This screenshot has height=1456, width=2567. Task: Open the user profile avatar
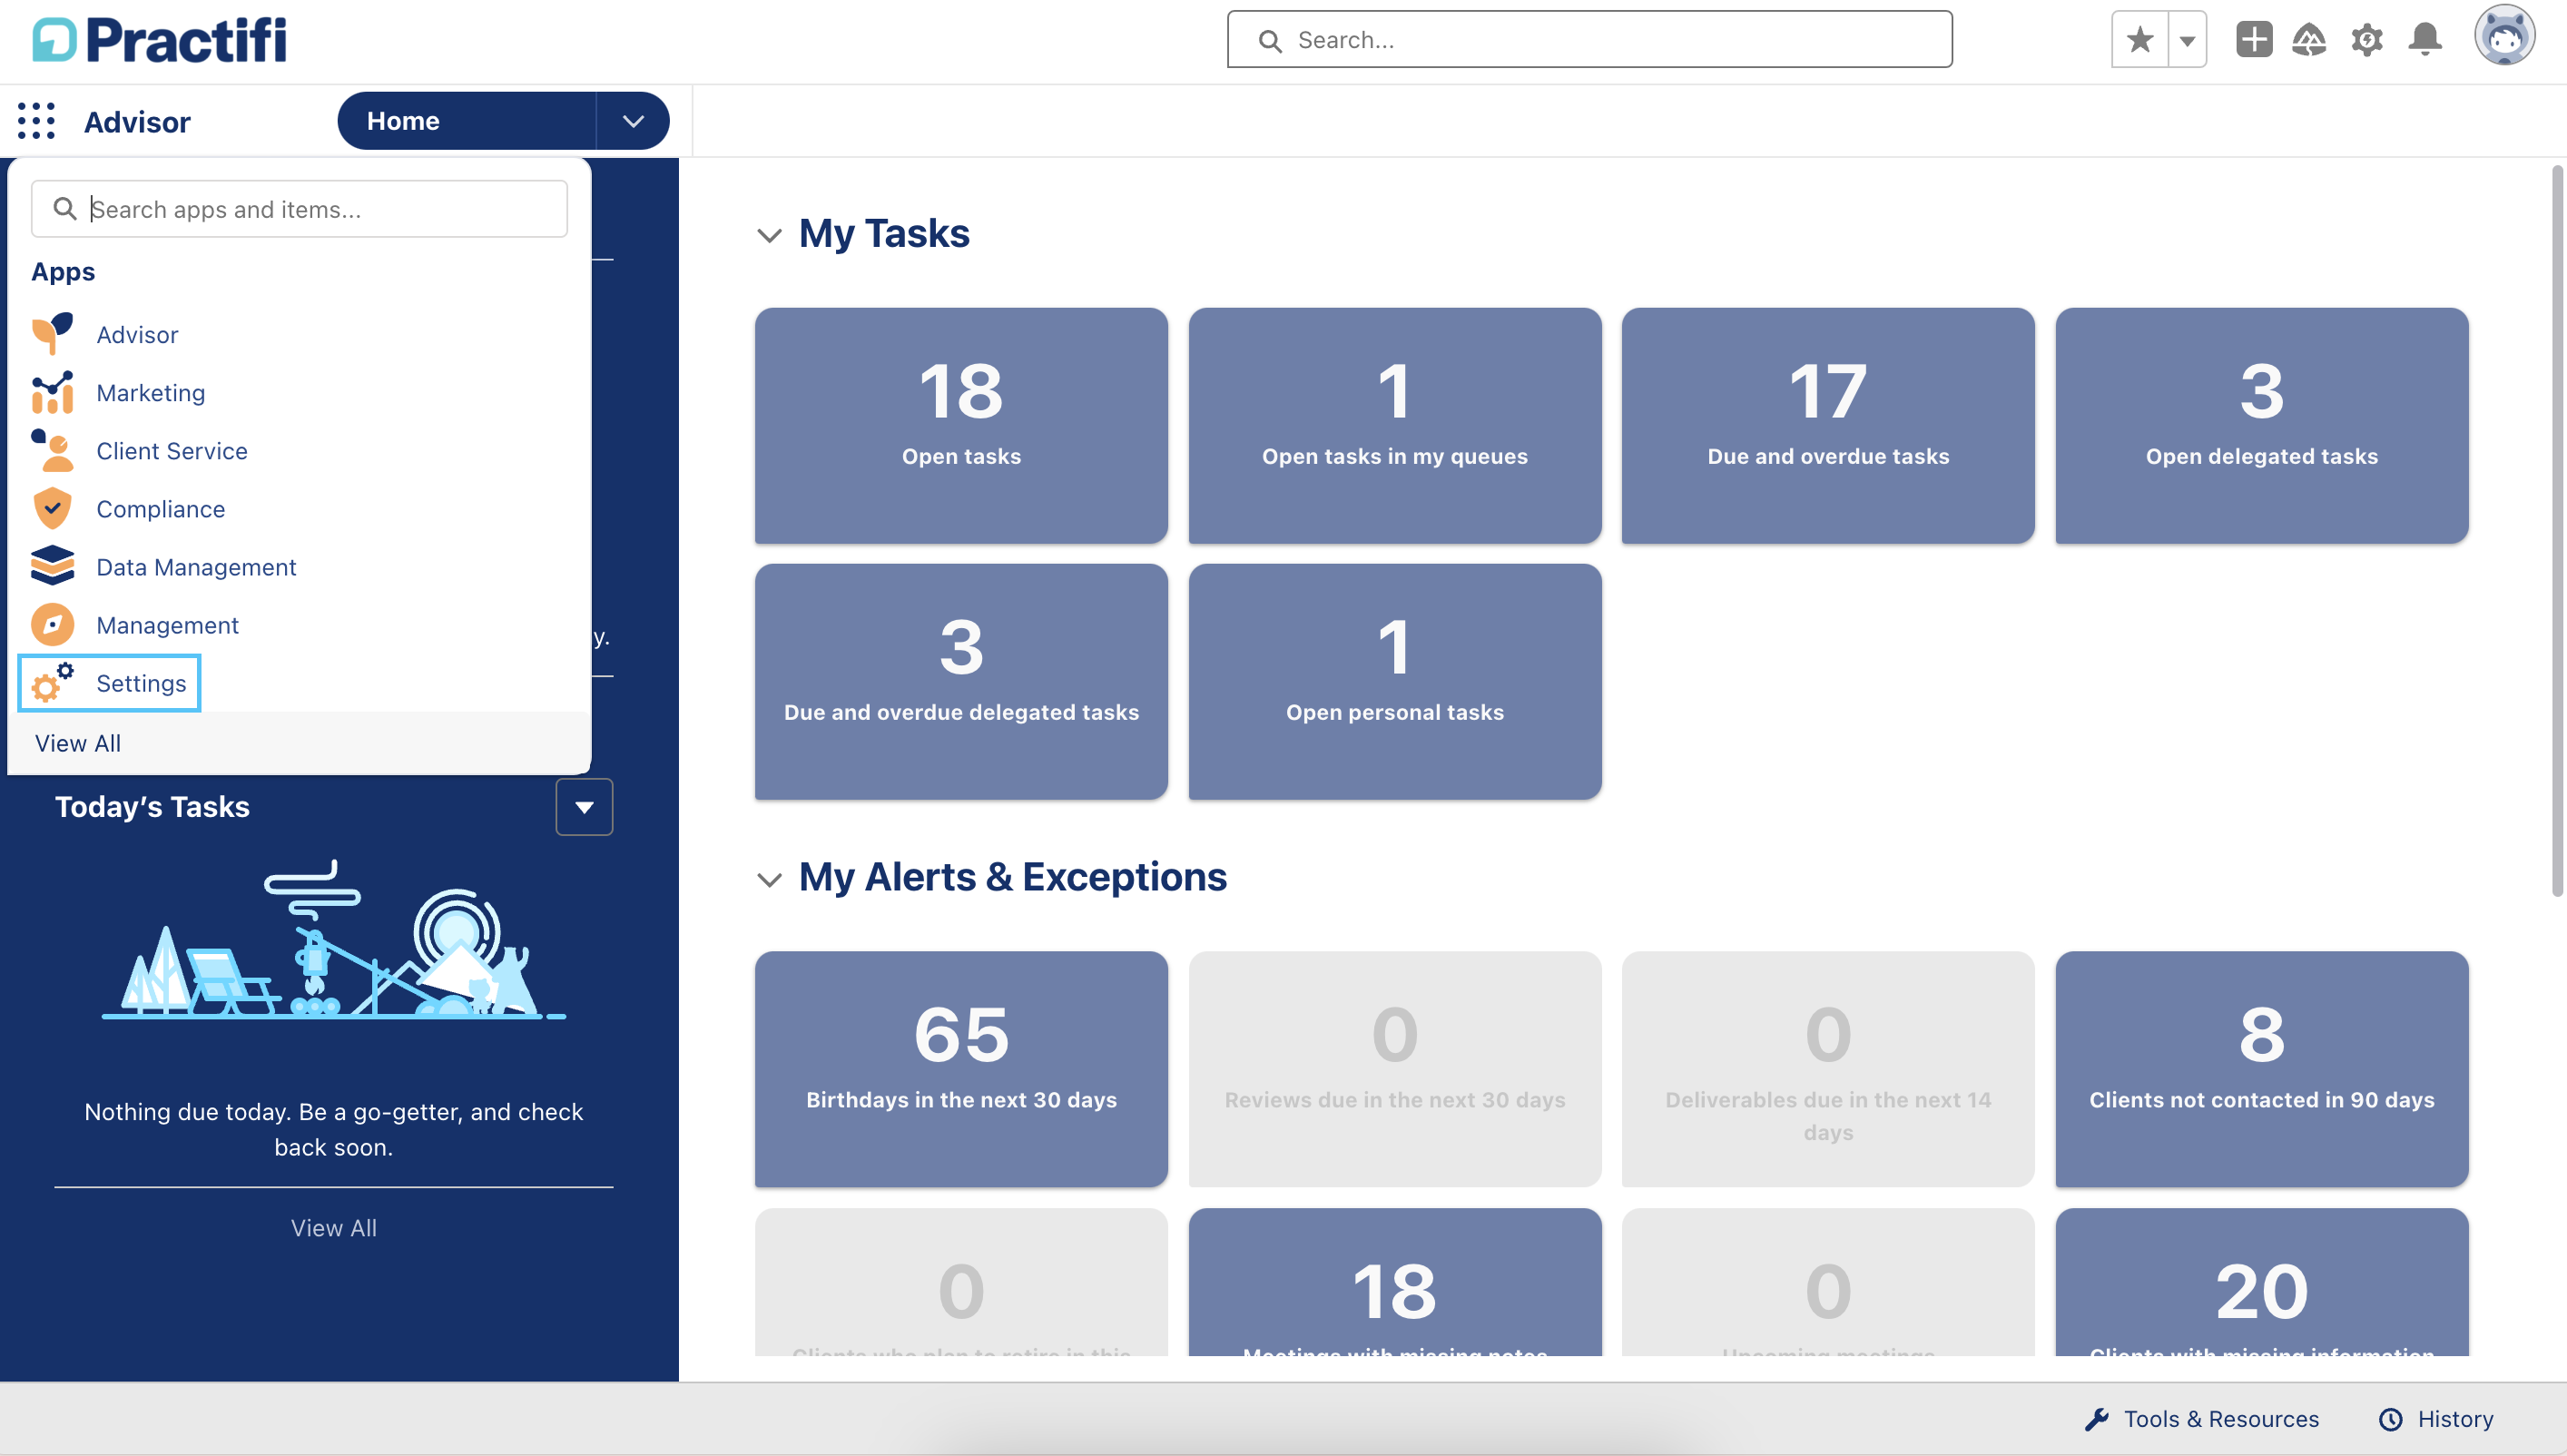[x=2505, y=36]
